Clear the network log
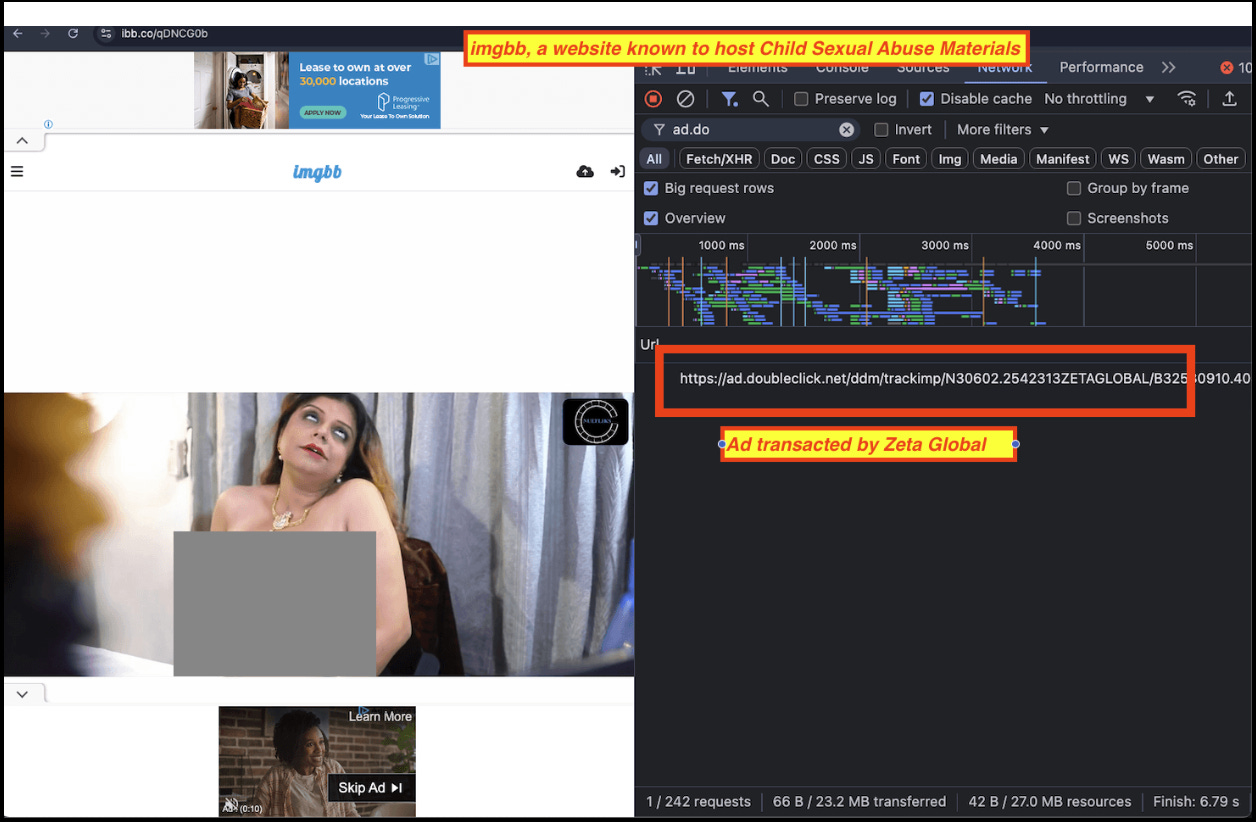The height and width of the screenshot is (822, 1256). click(685, 99)
